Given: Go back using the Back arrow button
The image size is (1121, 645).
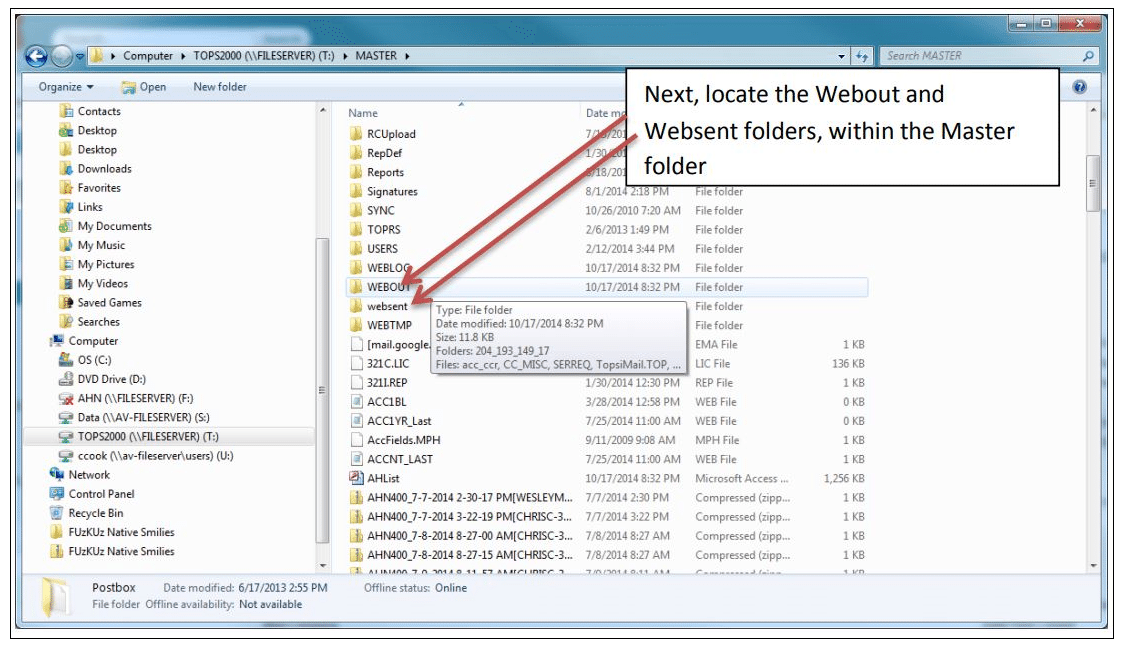Looking at the screenshot, I should (x=36, y=56).
